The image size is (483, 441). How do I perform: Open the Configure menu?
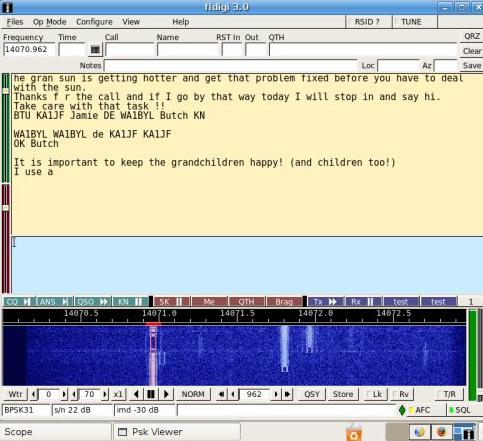[94, 22]
